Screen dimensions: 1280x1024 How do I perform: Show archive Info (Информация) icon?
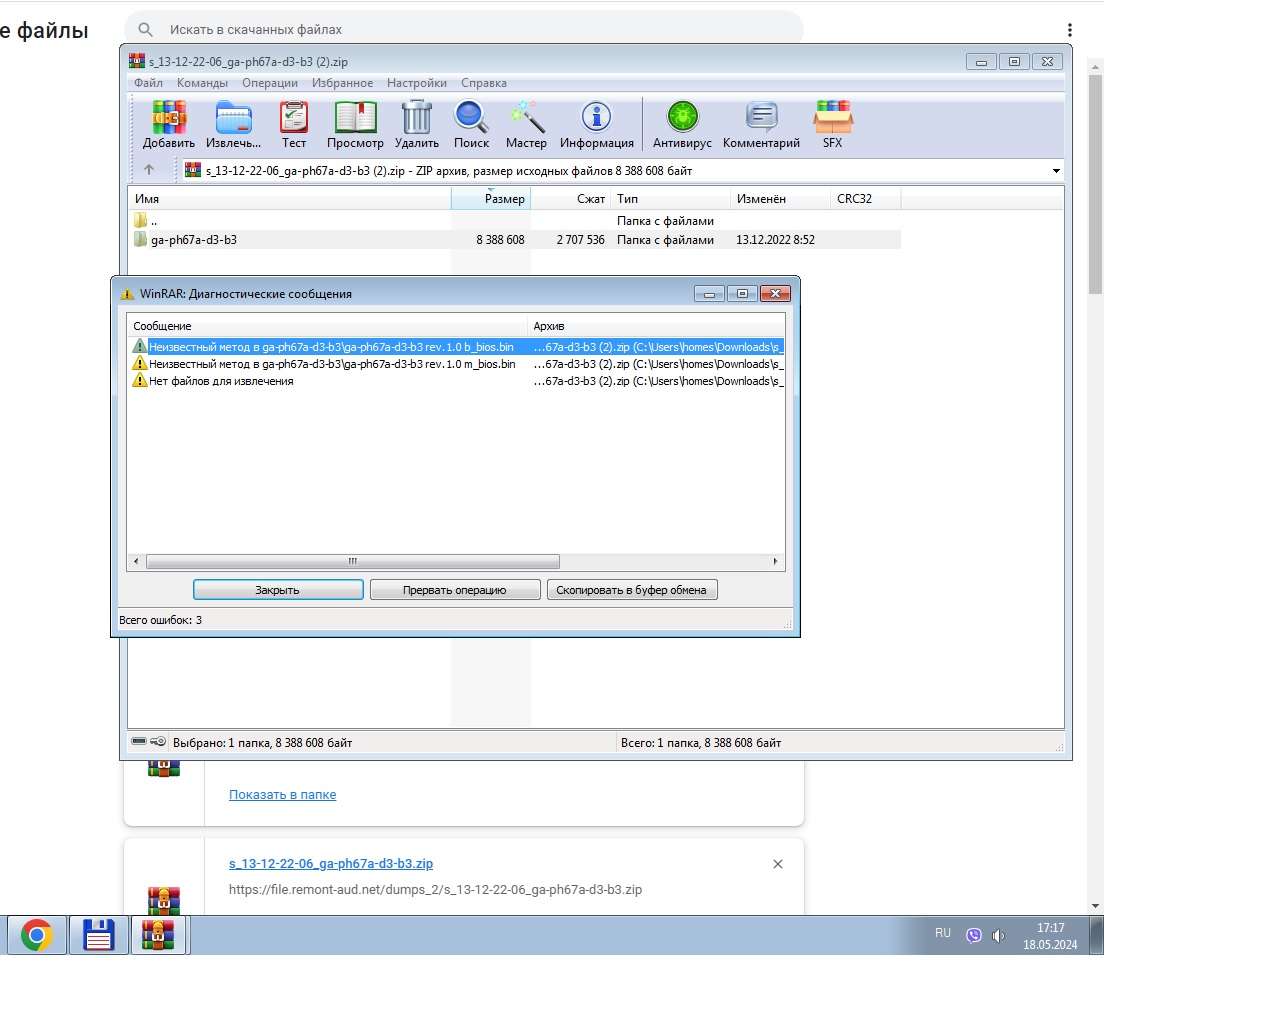click(596, 118)
